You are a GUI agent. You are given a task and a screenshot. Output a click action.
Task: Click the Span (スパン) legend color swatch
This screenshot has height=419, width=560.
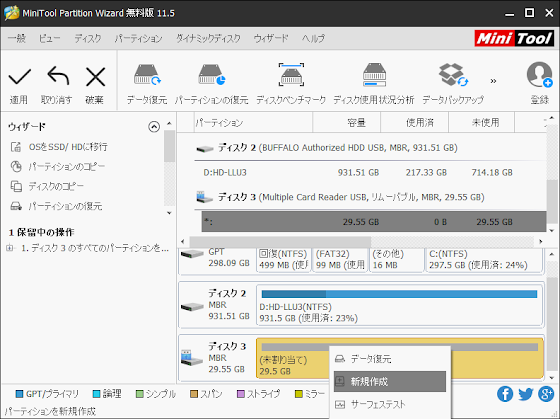(194, 394)
